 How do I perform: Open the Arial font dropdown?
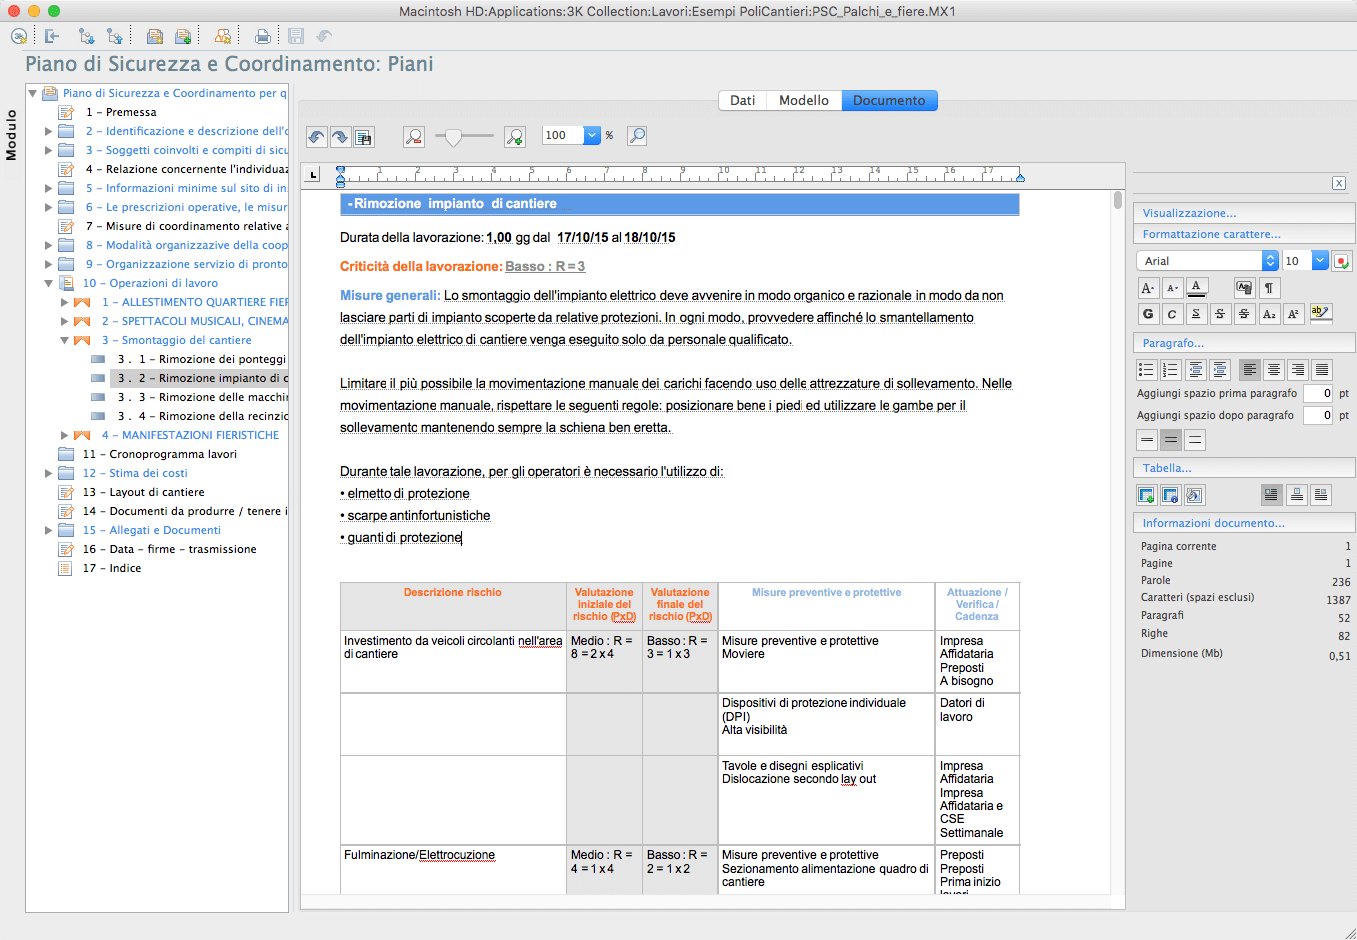tap(1208, 261)
